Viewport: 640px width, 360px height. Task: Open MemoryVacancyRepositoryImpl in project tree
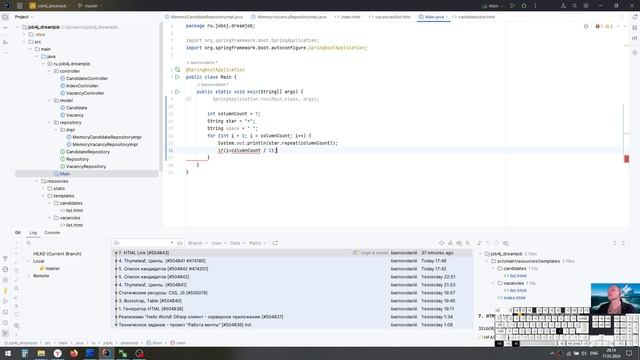pyautogui.click(x=102, y=144)
